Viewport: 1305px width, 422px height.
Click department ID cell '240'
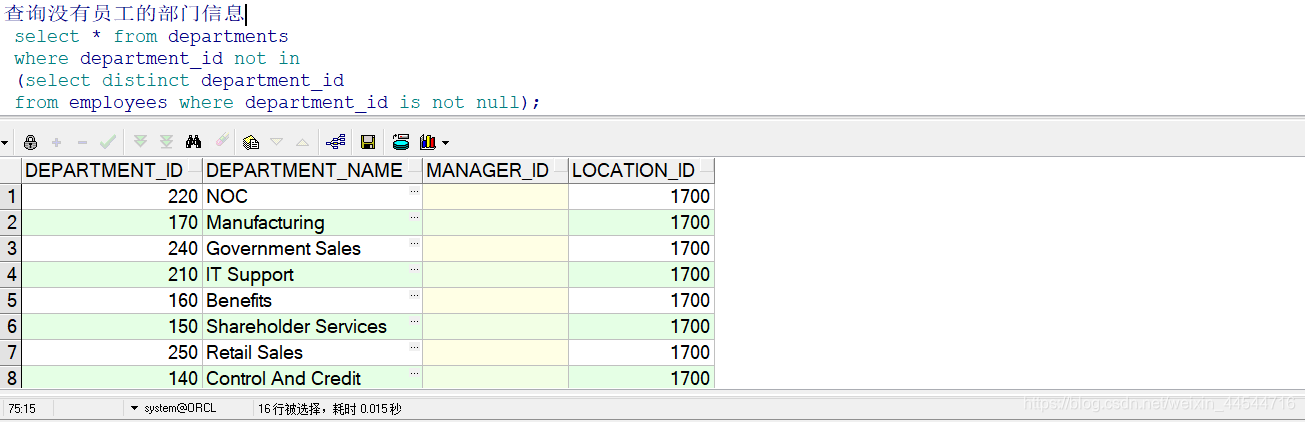[x=112, y=248]
